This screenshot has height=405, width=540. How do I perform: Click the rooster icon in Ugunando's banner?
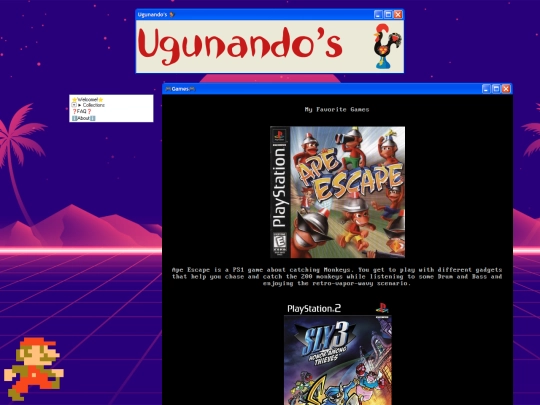(387, 46)
